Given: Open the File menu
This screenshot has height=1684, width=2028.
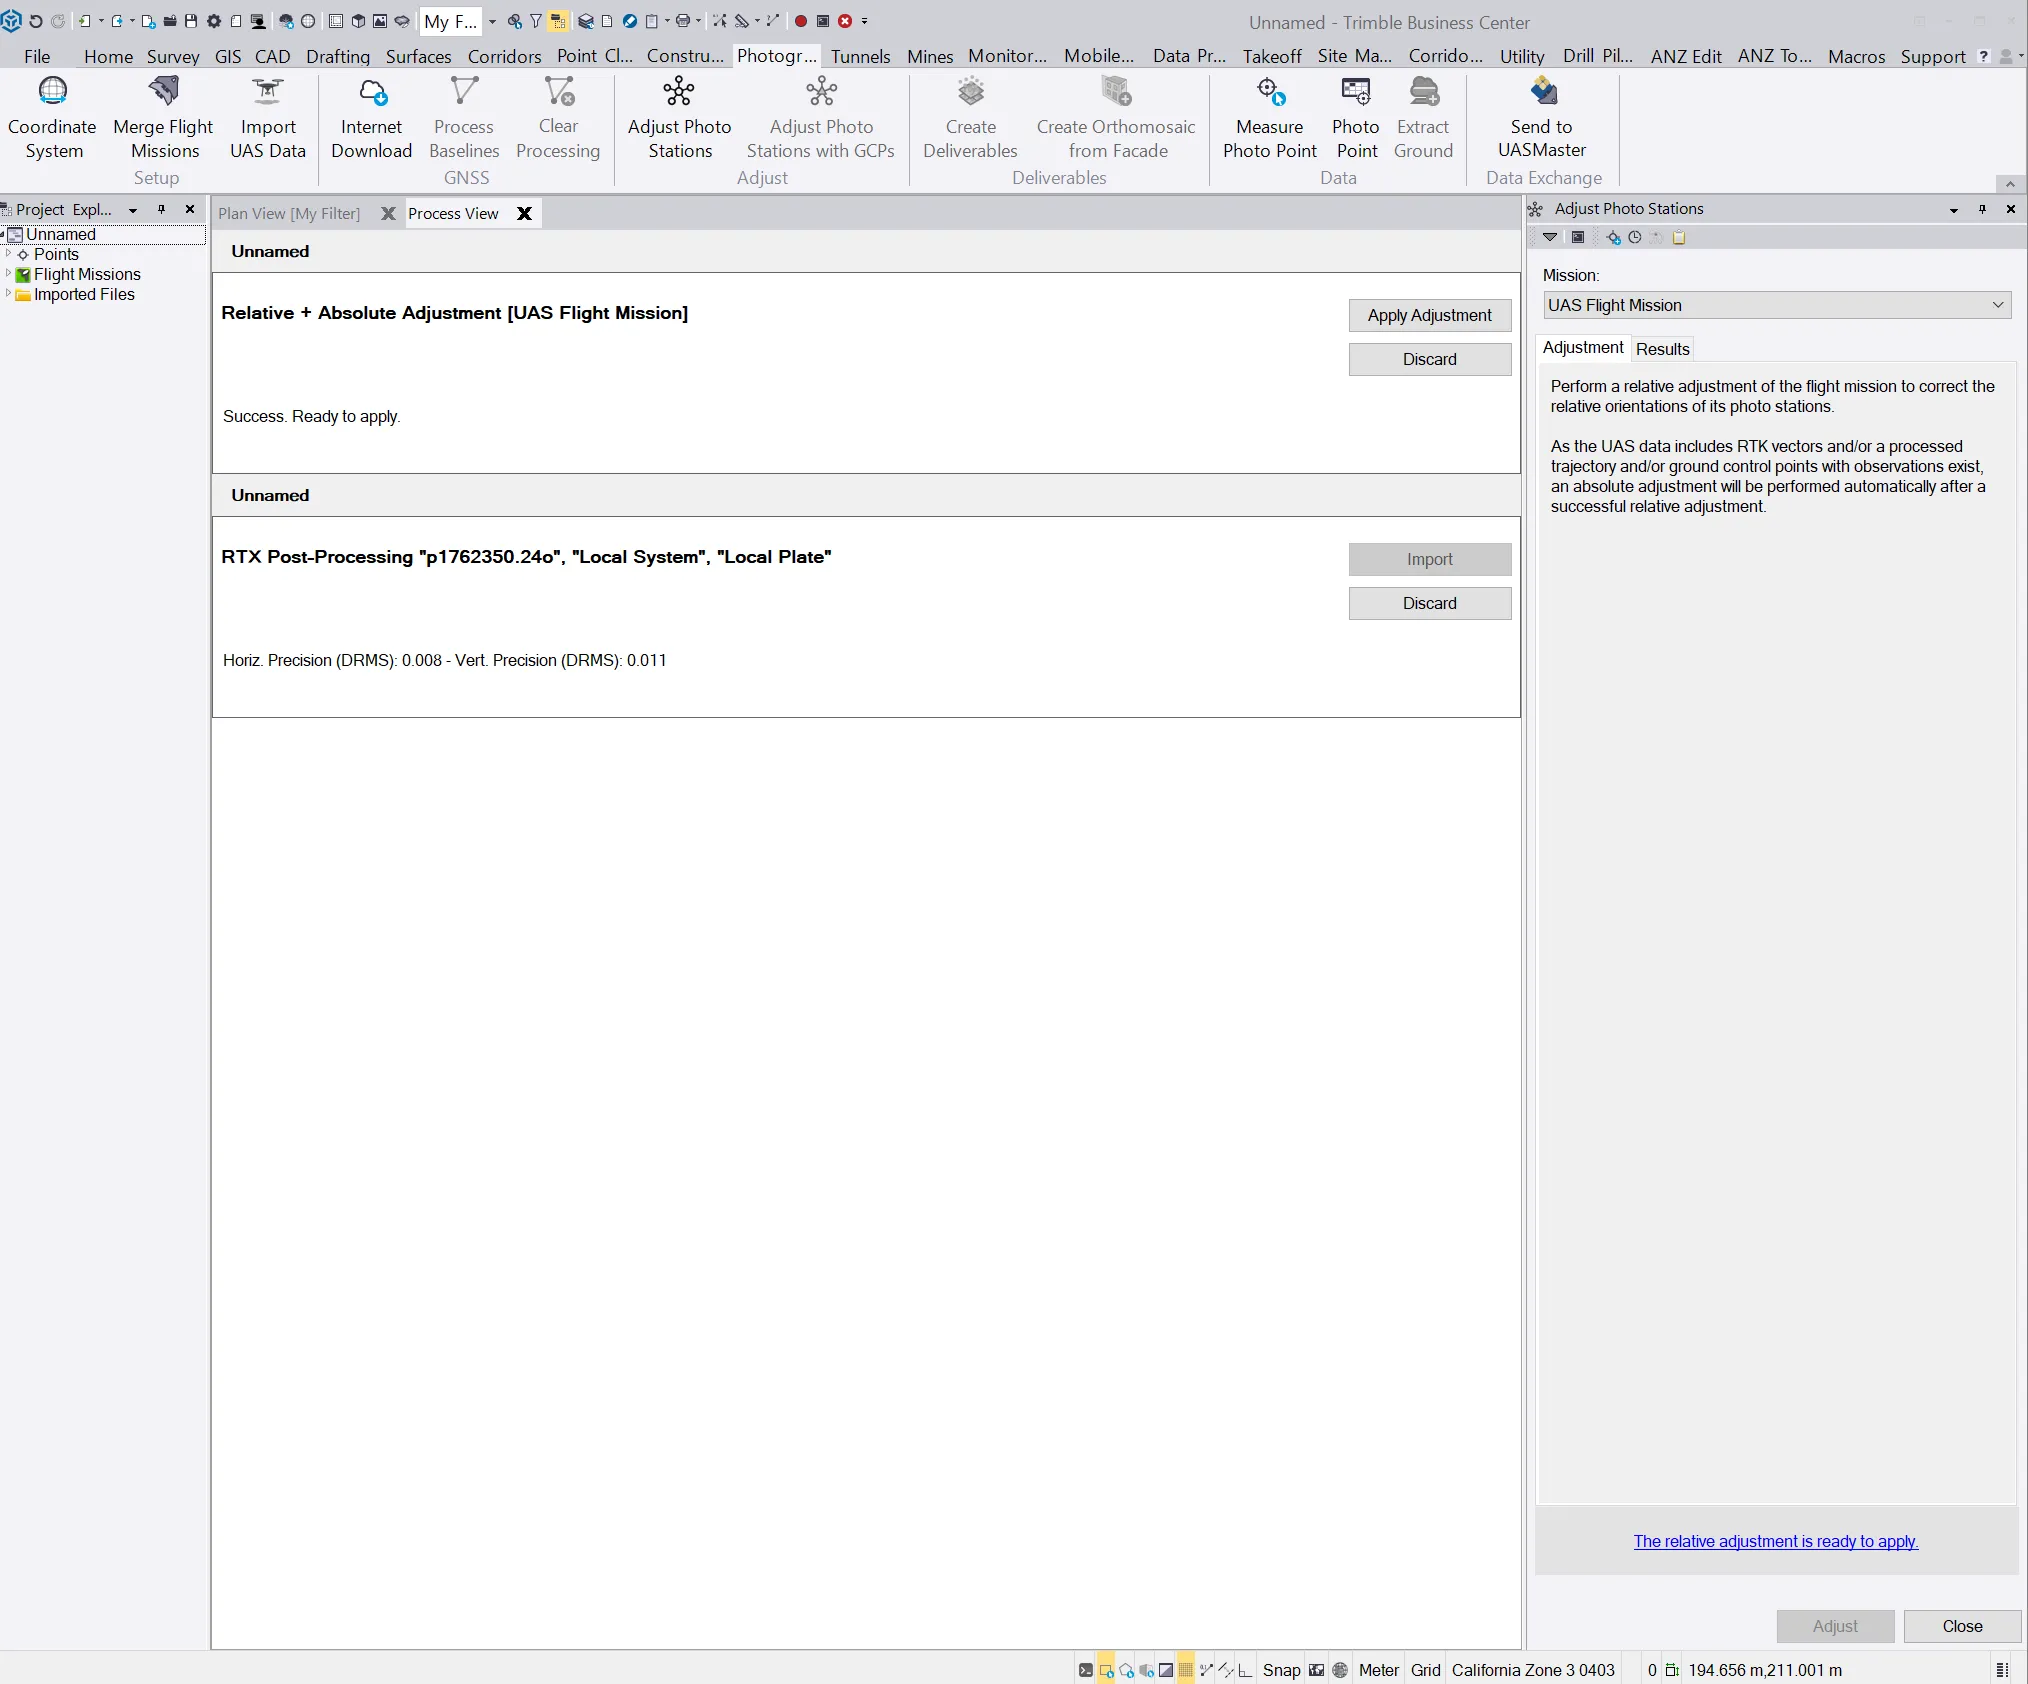Looking at the screenshot, I should (x=37, y=57).
